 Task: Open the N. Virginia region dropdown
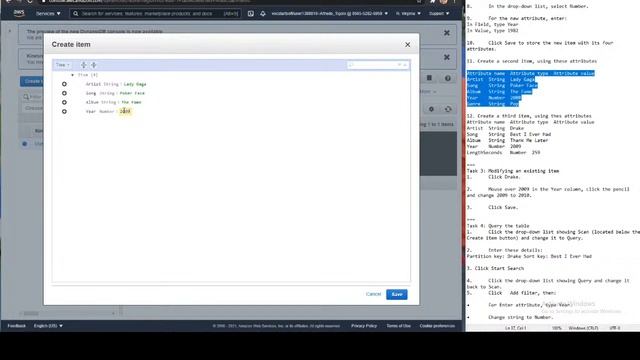408,13
